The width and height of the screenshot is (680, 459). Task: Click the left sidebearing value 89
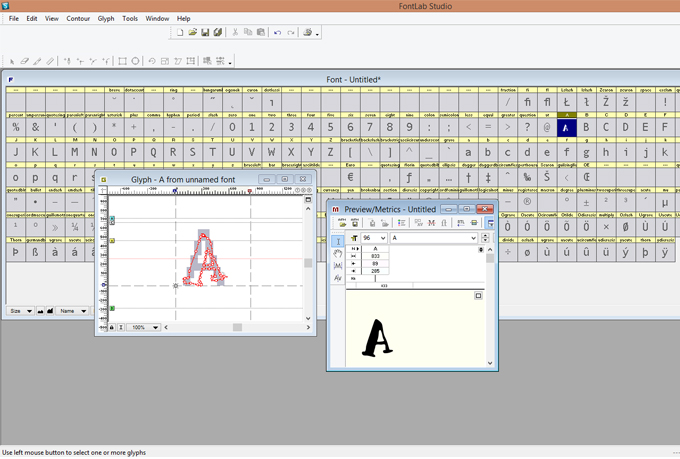375,263
